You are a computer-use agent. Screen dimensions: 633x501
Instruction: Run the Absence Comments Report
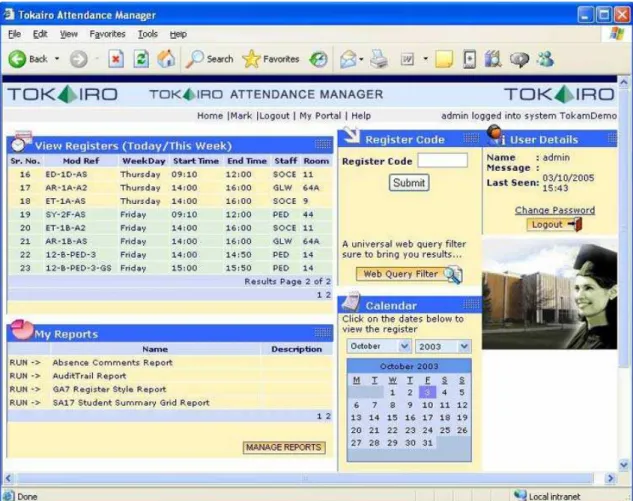25,363
